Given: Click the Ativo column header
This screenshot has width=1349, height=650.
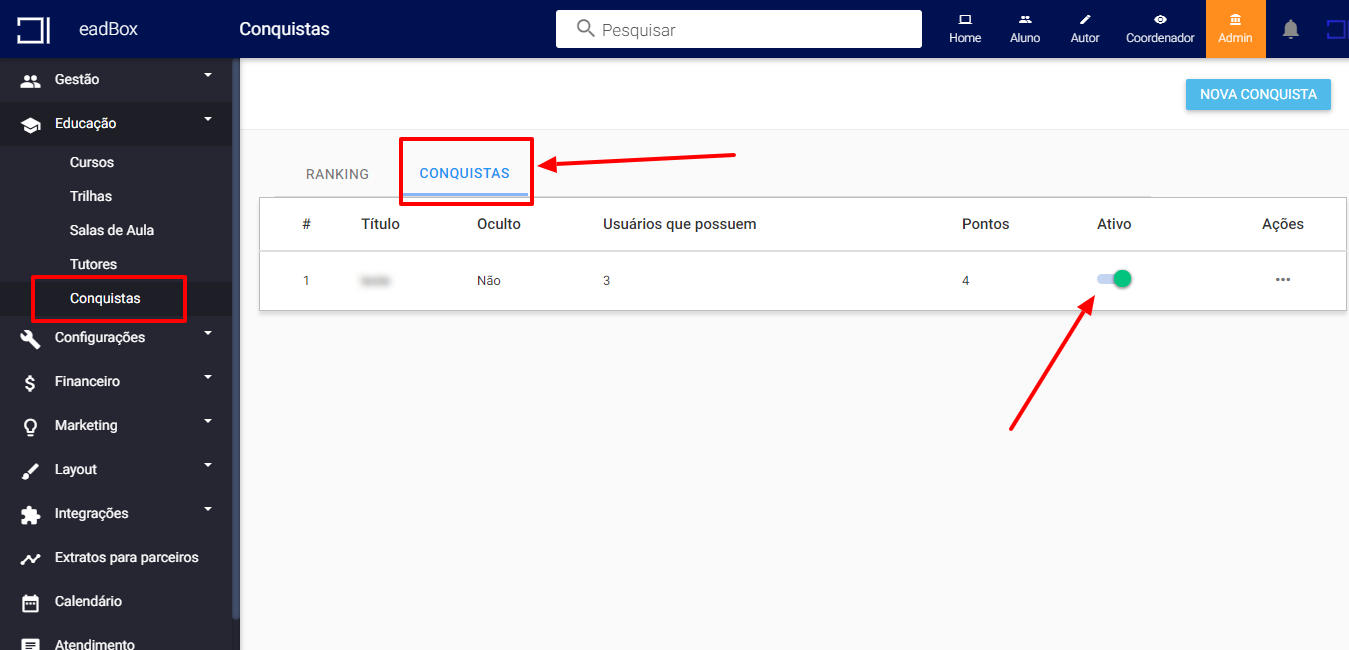Looking at the screenshot, I should pyautogui.click(x=1114, y=224).
